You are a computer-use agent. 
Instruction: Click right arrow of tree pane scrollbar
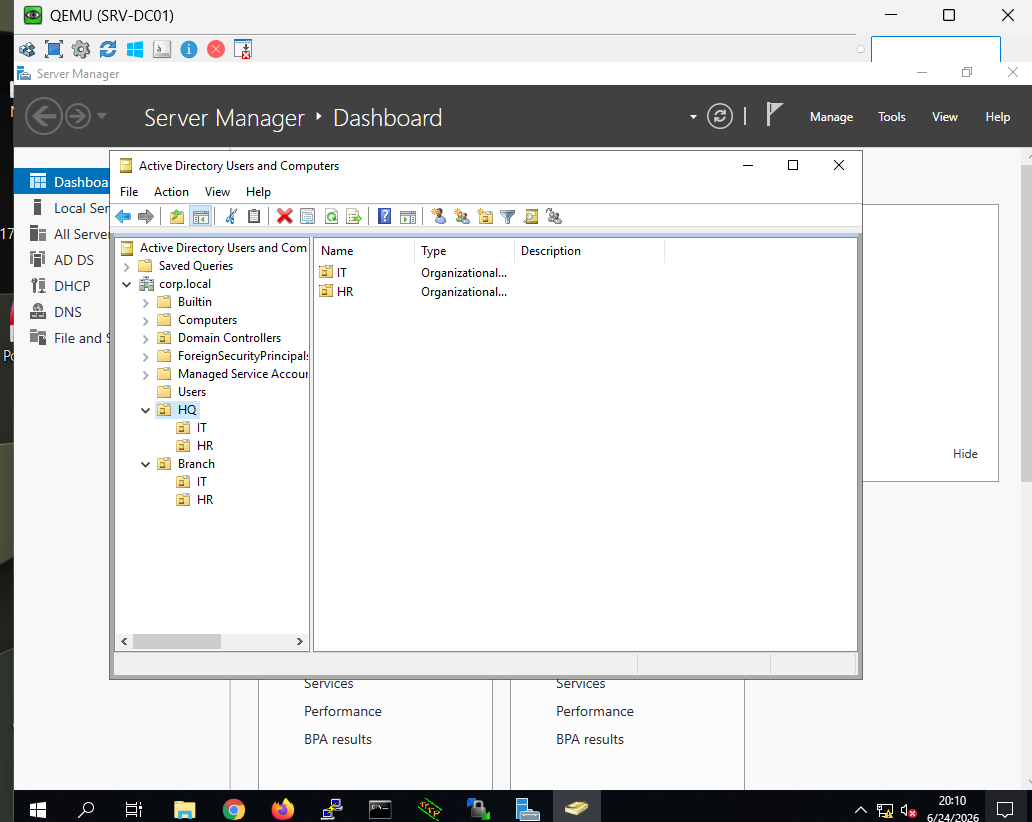point(299,641)
